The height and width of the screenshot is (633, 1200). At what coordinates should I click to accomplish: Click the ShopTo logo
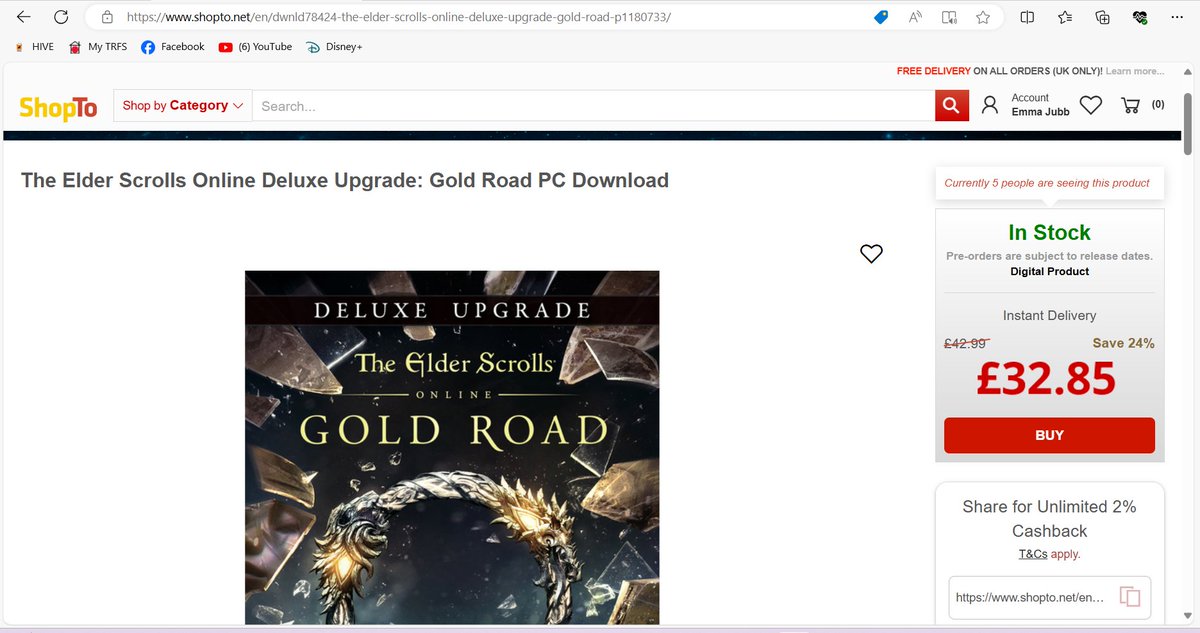58,107
